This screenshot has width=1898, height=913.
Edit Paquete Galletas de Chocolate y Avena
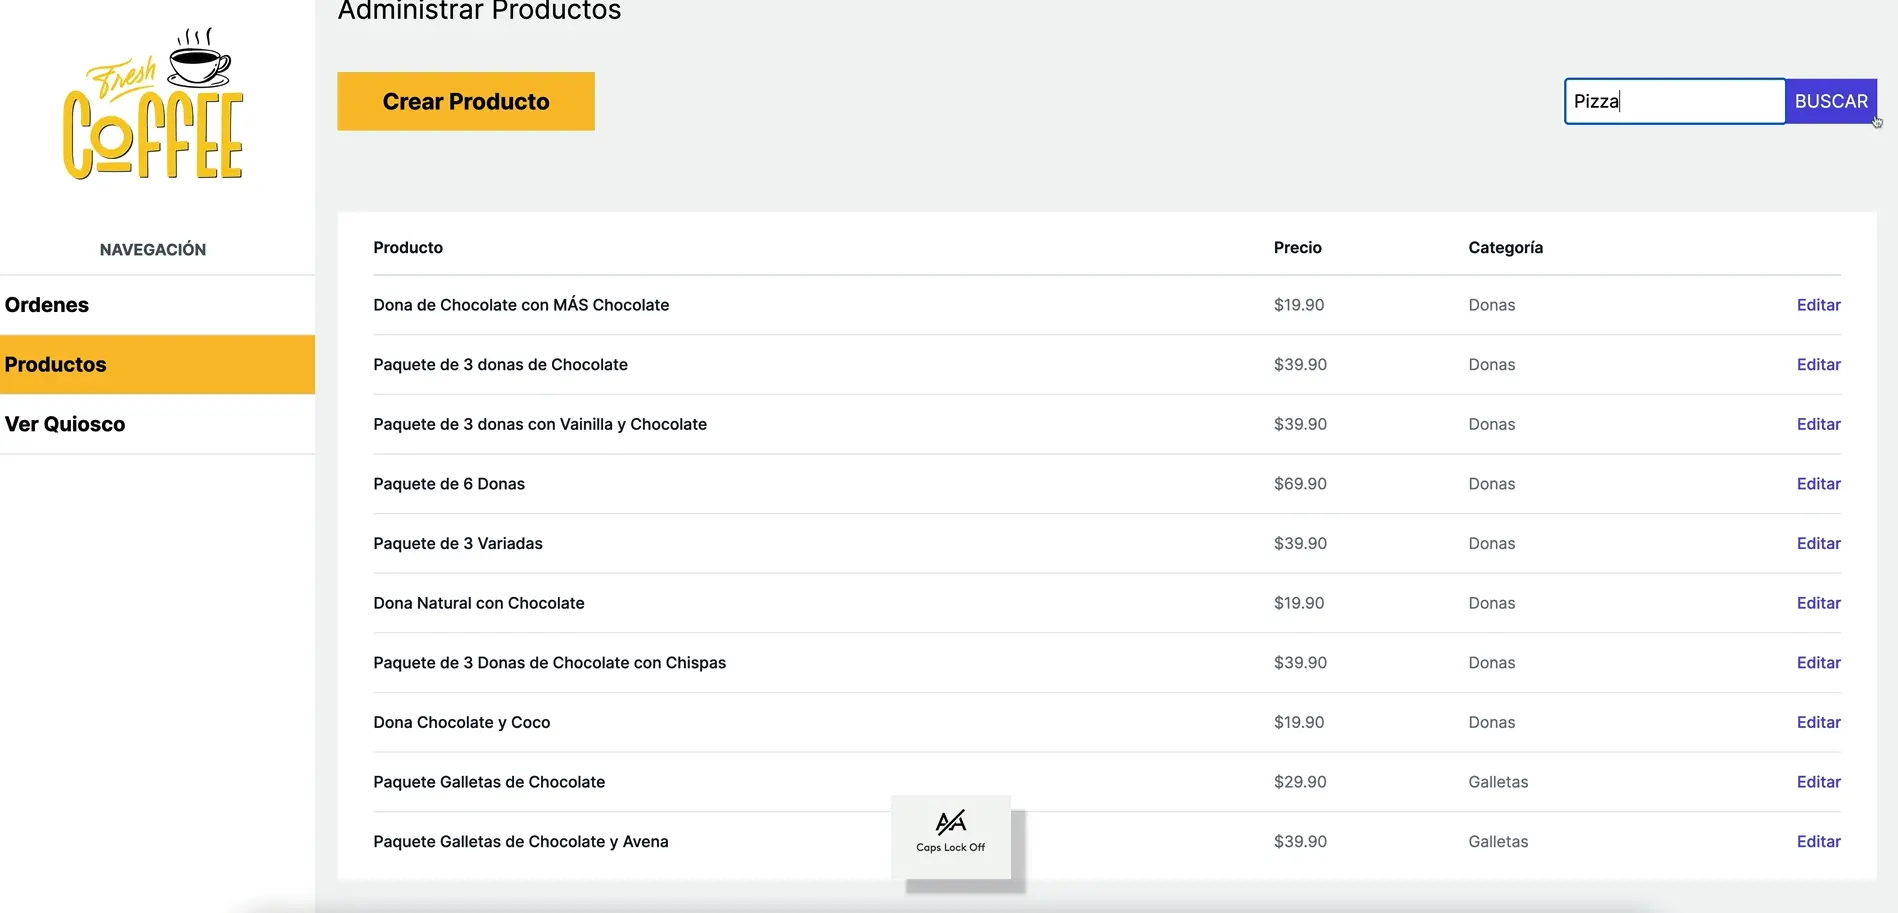(1817, 842)
